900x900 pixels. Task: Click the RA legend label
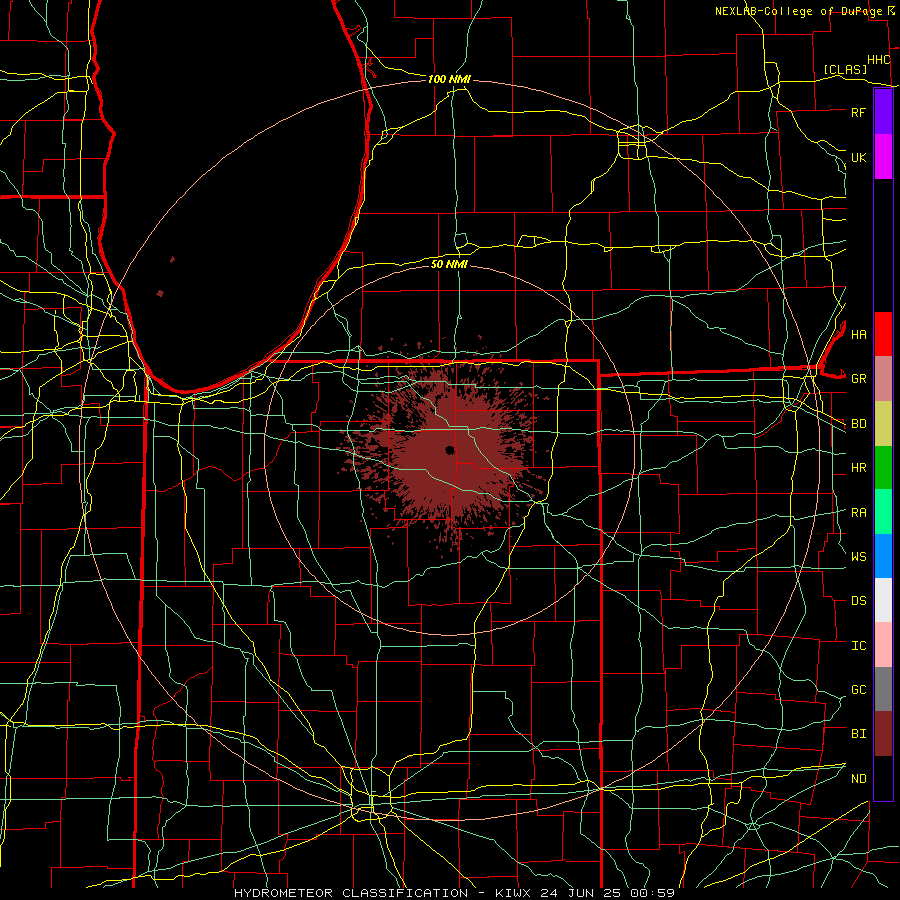pyautogui.click(x=858, y=513)
